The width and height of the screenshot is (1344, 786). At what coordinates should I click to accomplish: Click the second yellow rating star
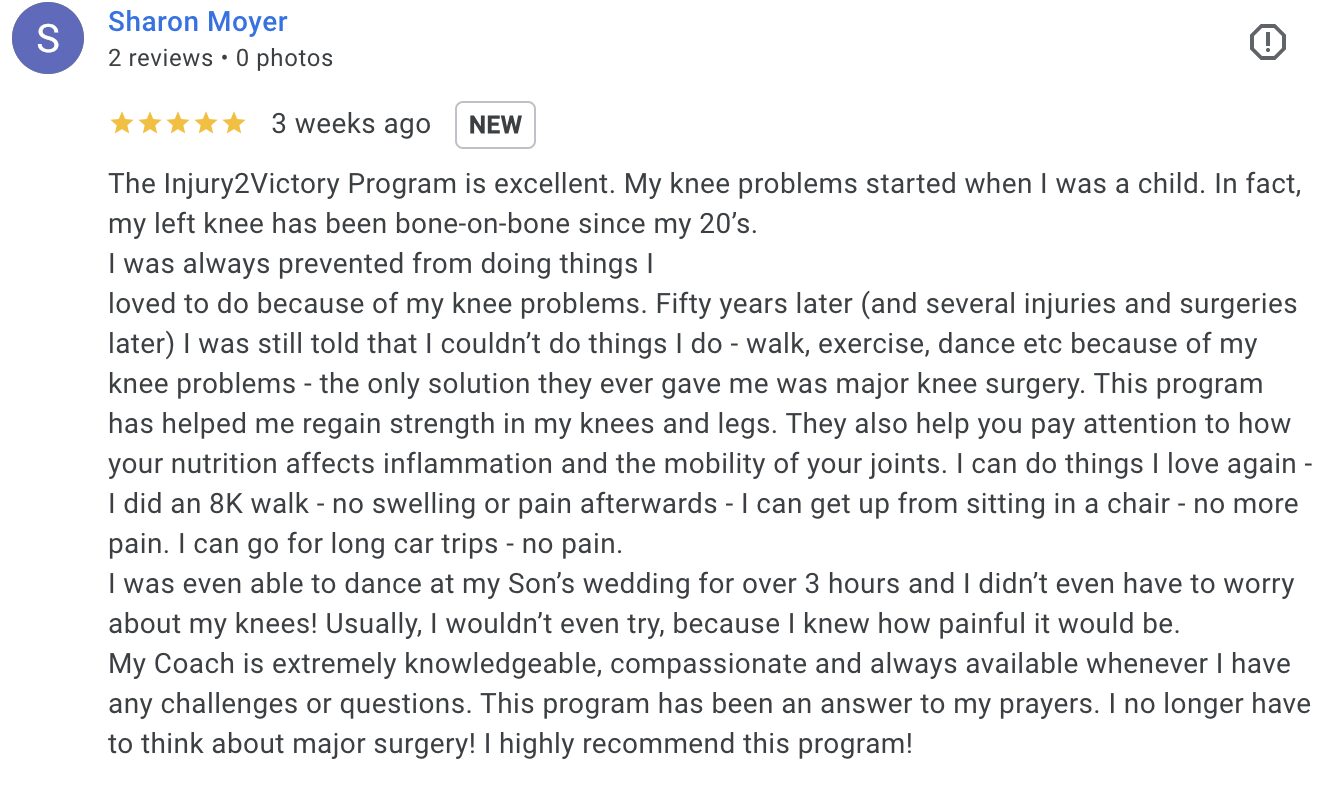(150, 124)
